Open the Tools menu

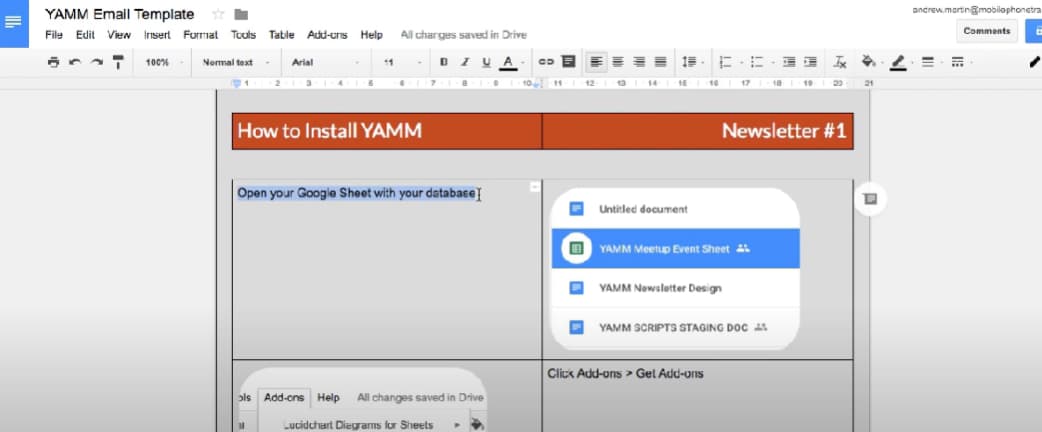(243, 35)
